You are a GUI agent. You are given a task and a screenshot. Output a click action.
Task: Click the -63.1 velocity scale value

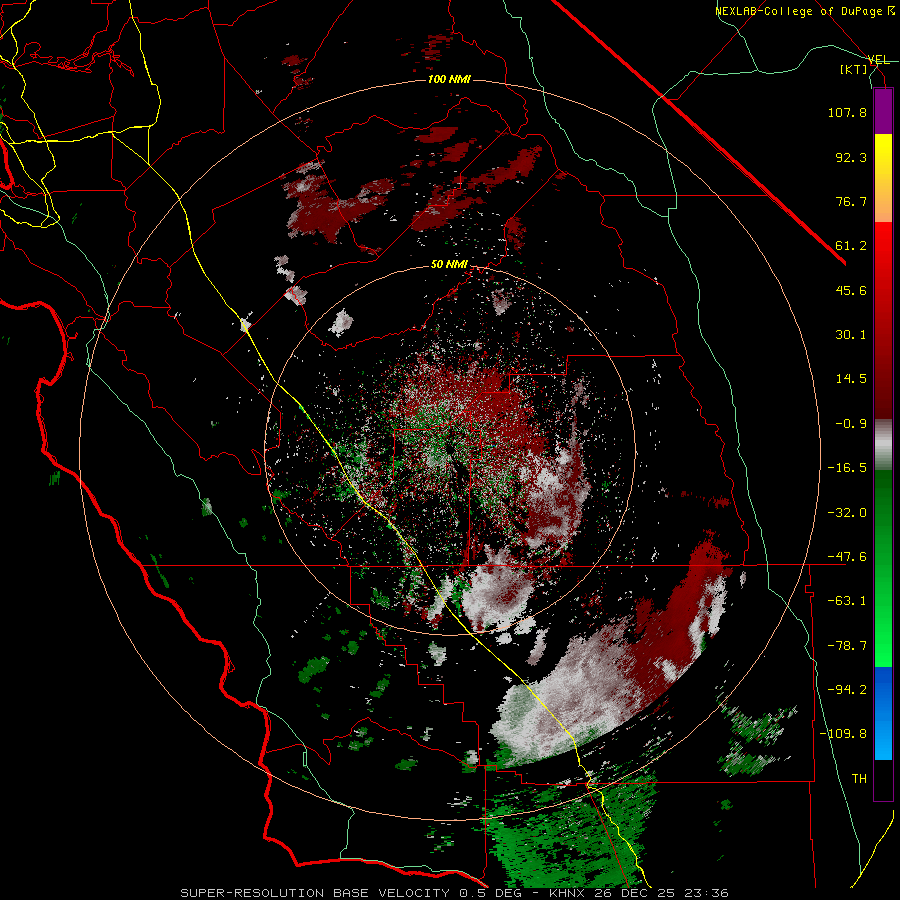[x=847, y=601]
